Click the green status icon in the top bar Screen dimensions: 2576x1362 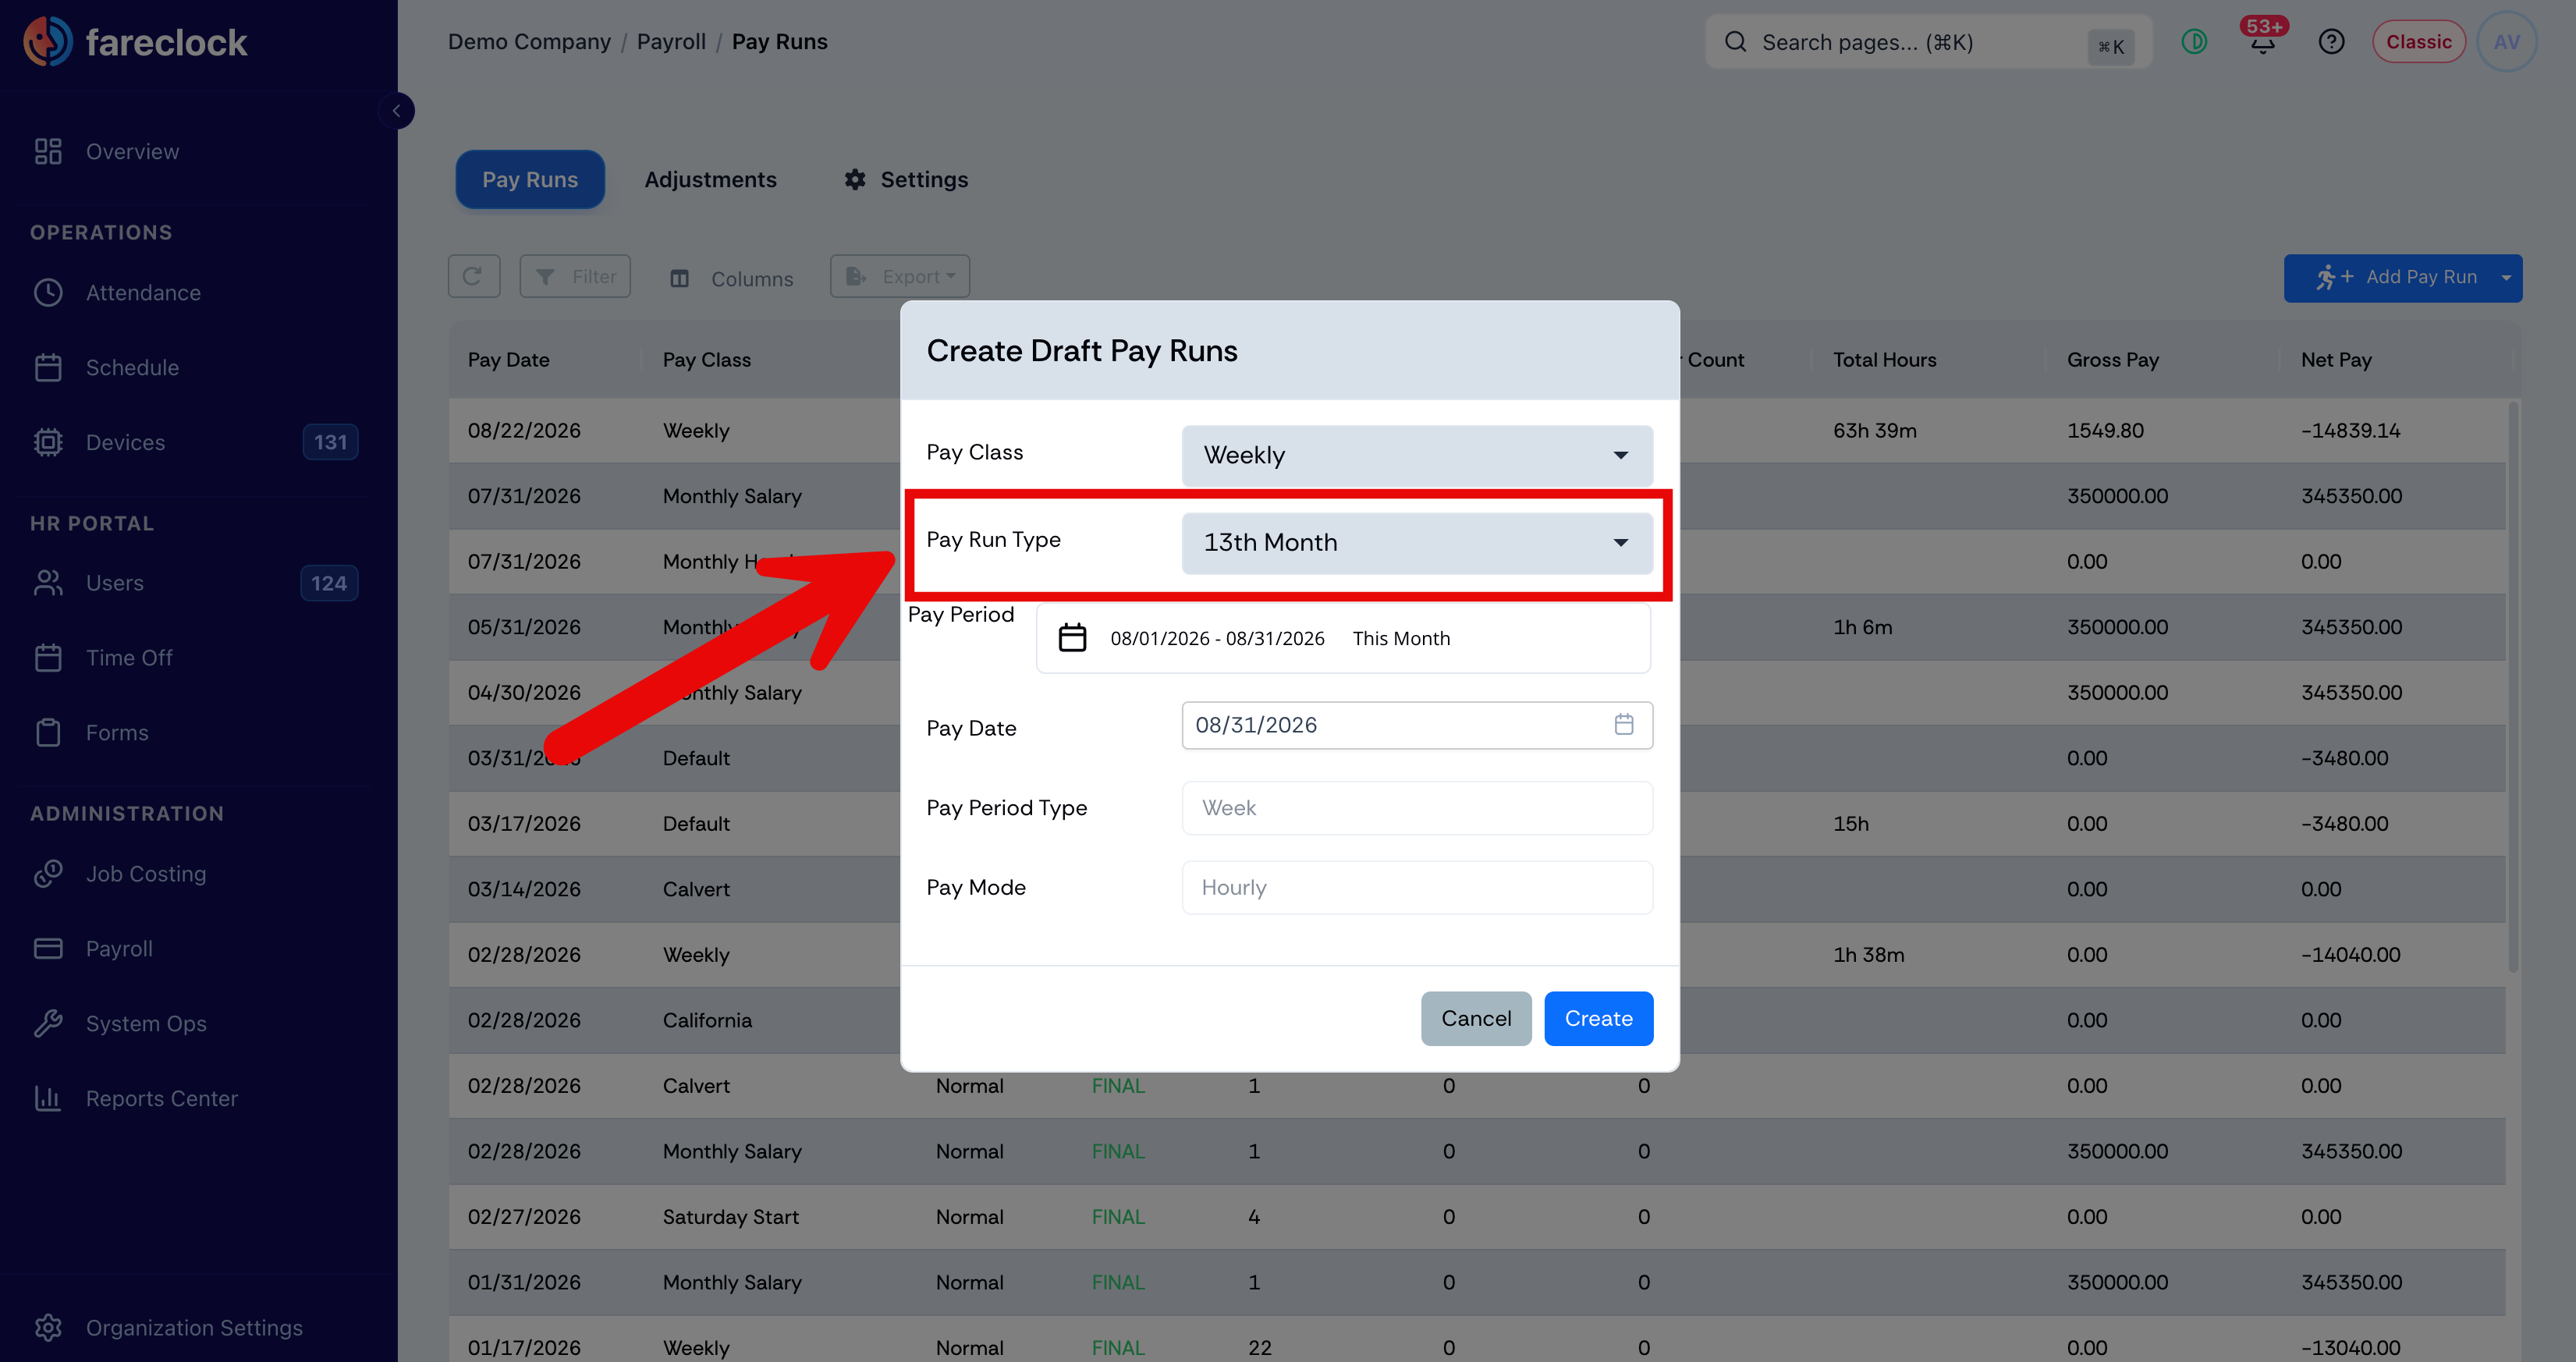click(x=2194, y=42)
